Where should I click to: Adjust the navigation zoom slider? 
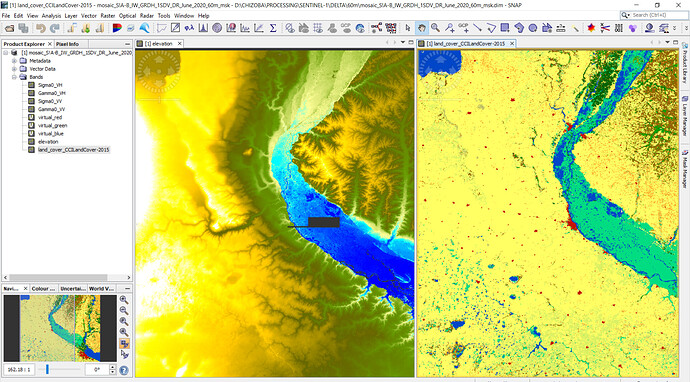tap(47, 370)
